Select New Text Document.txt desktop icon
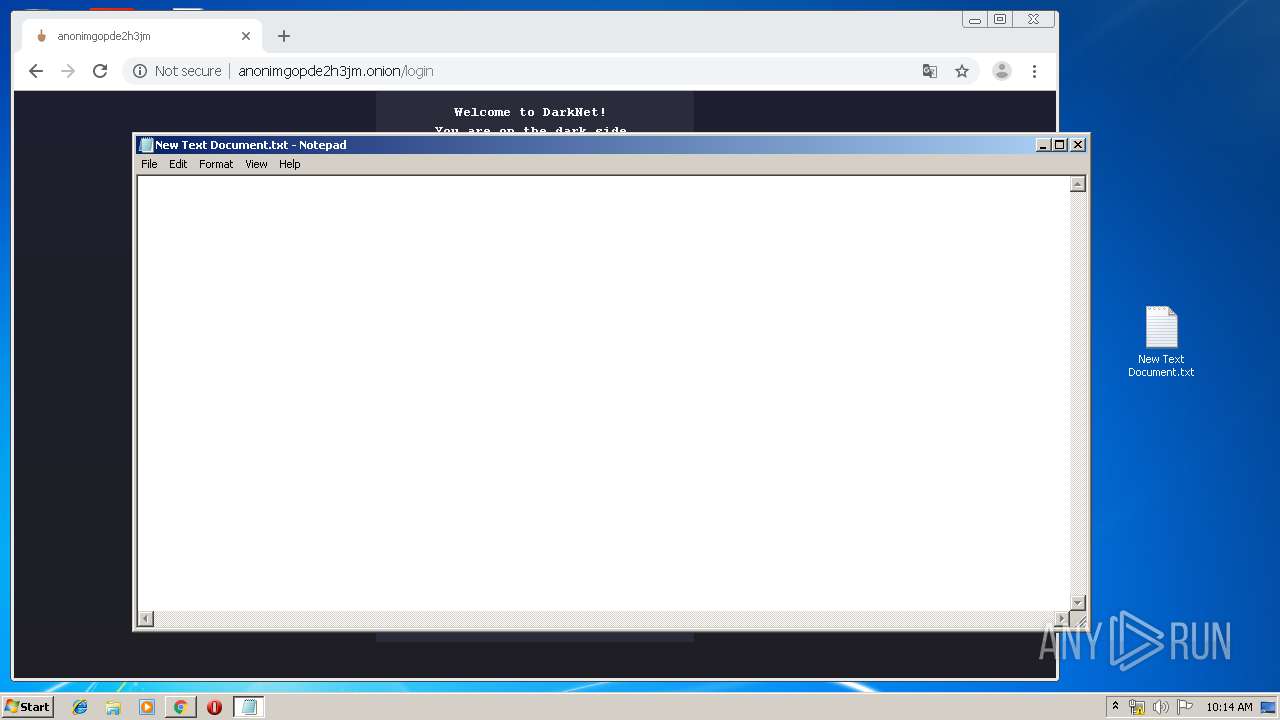This screenshot has width=1280, height=720. [x=1161, y=342]
